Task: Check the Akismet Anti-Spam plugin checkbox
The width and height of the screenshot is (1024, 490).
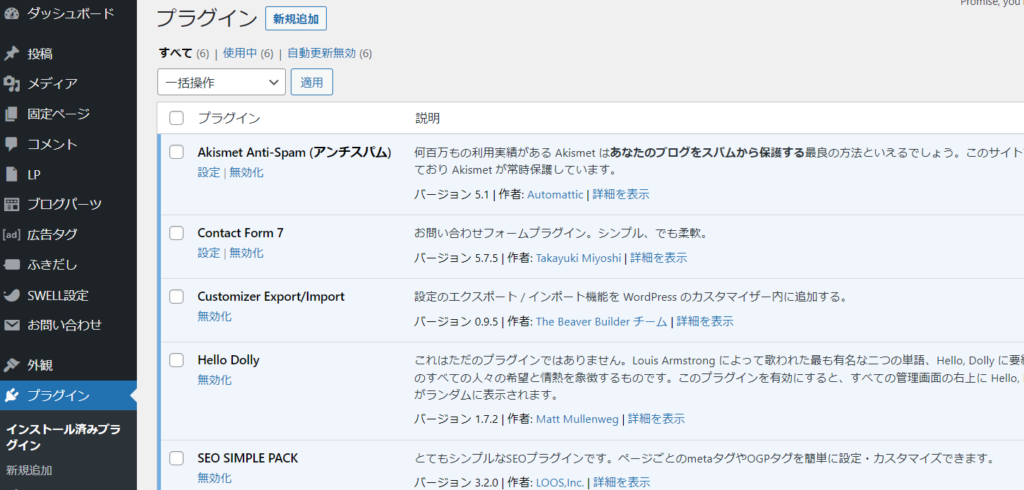Action: point(176,152)
